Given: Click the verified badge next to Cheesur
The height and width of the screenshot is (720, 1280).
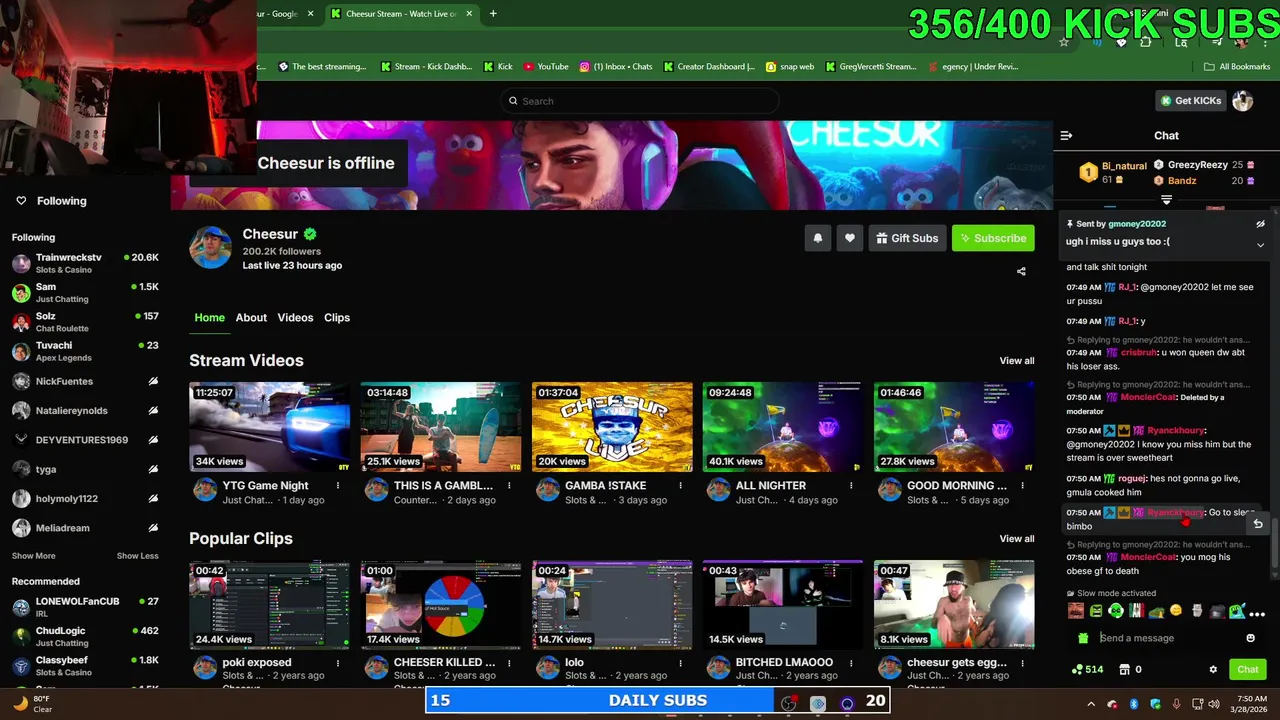Looking at the screenshot, I should (x=310, y=234).
